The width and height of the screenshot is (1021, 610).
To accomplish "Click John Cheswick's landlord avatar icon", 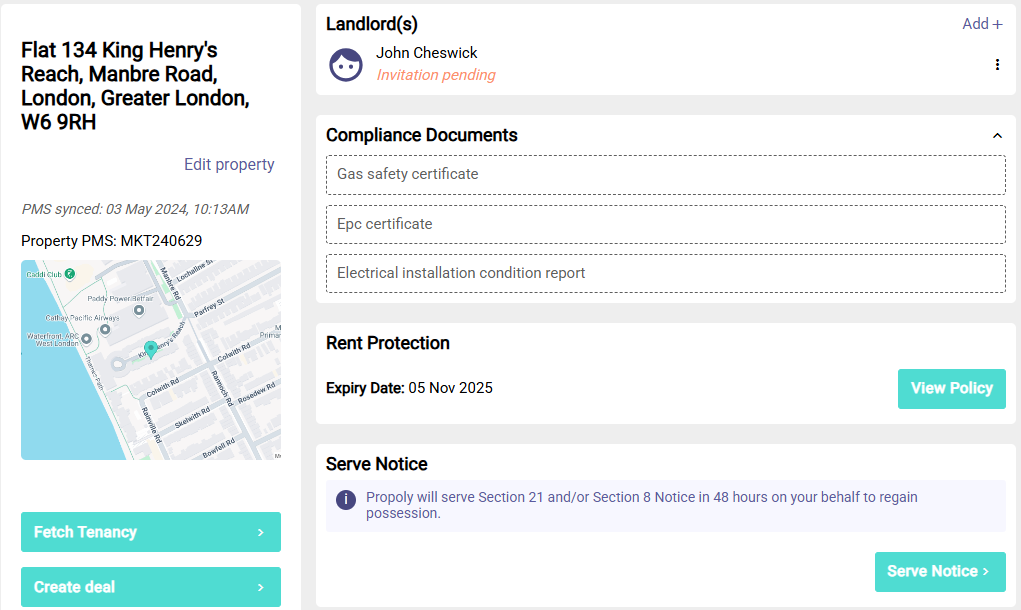I will point(346,65).
